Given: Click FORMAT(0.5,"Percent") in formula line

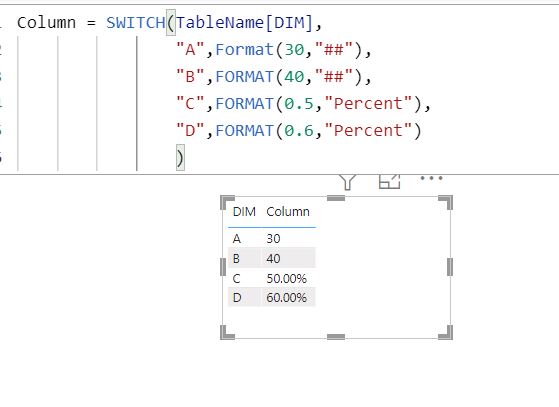Looking at the screenshot, I should click(x=319, y=103).
